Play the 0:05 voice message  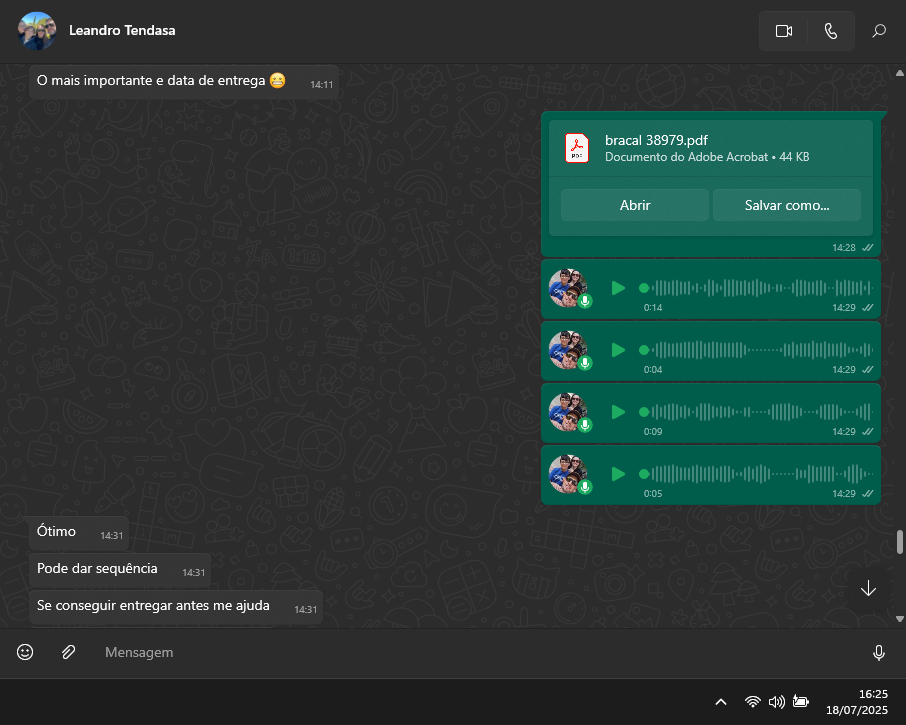[x=618, y=474]
